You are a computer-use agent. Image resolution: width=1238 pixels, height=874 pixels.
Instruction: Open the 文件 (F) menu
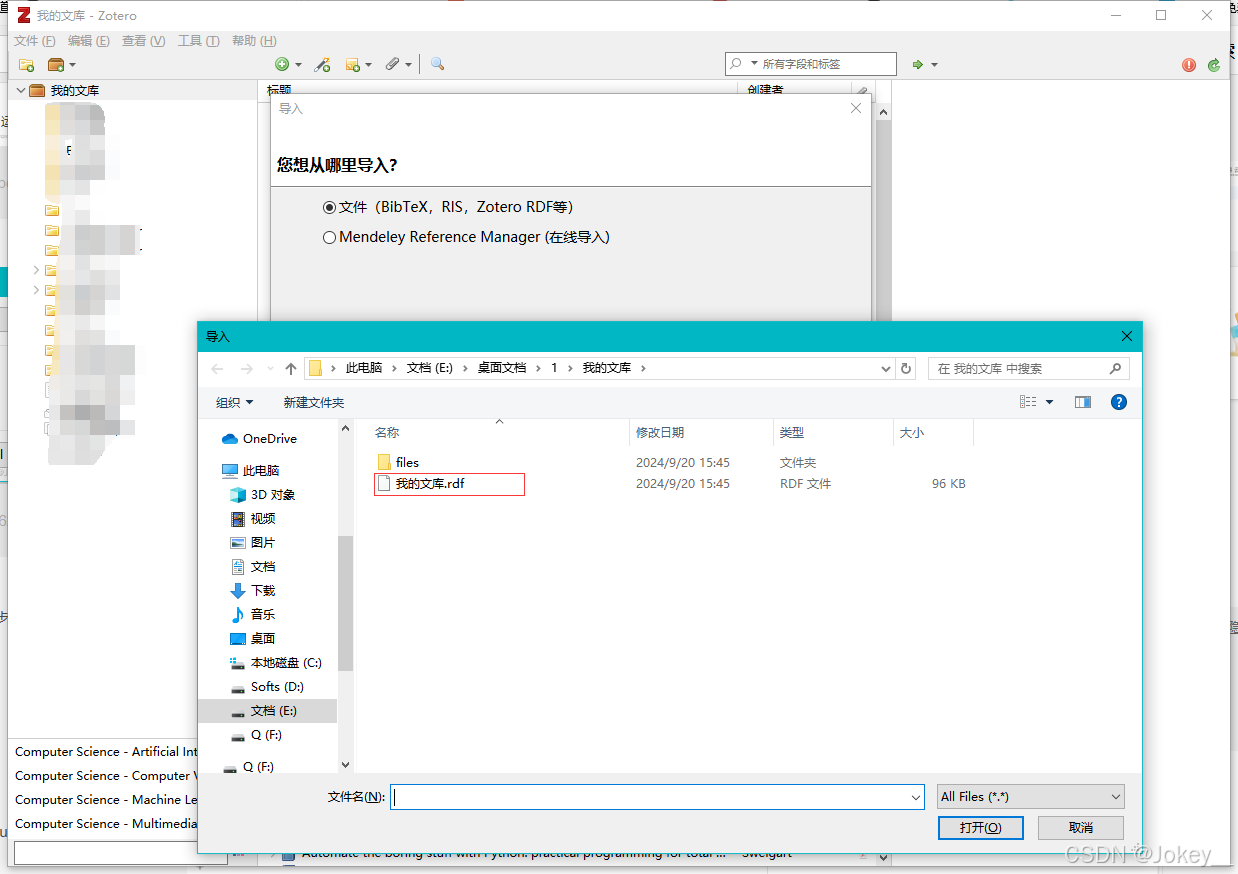tap(34, 41)
